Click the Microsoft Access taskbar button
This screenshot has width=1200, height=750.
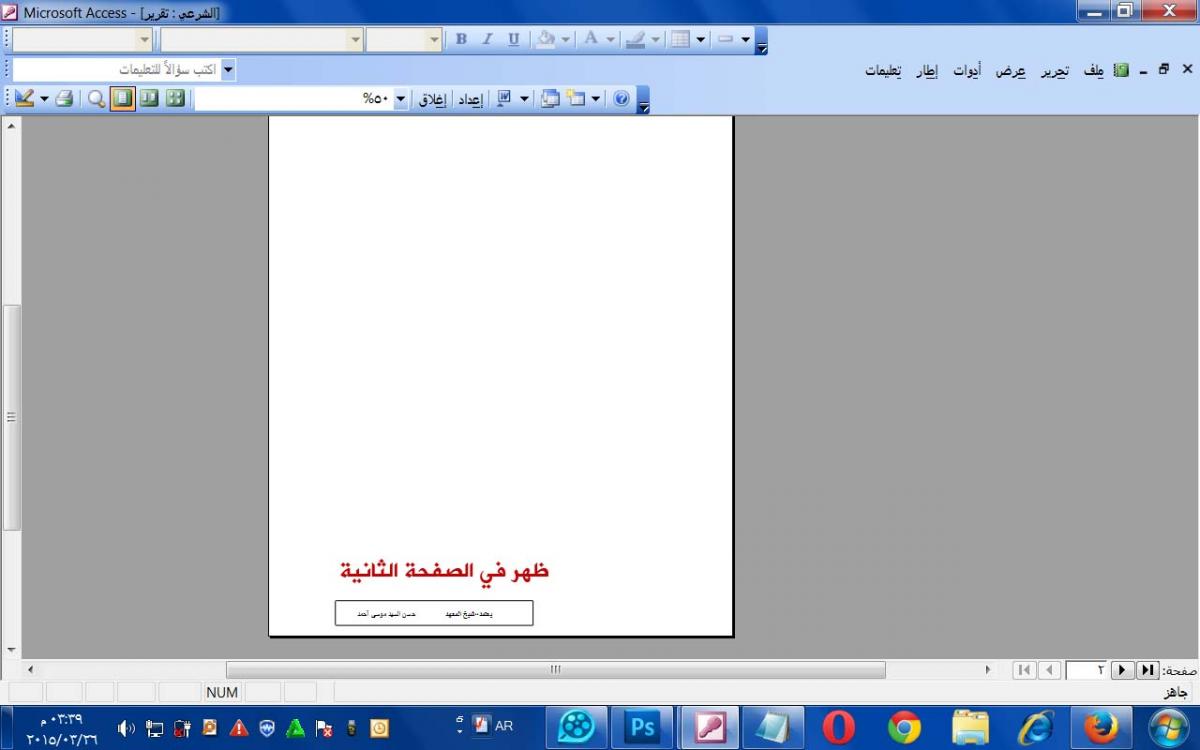[x=709, y=727]
